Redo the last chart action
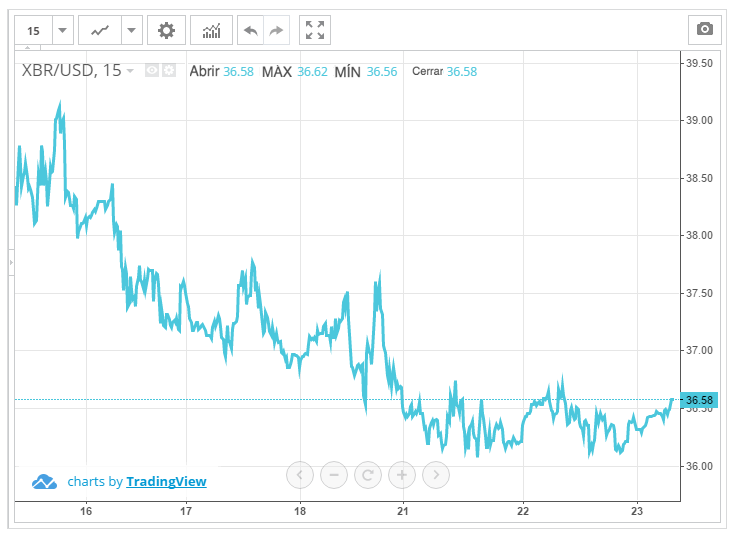Viewport: 744px width, 544px height. tap(277, 30)
